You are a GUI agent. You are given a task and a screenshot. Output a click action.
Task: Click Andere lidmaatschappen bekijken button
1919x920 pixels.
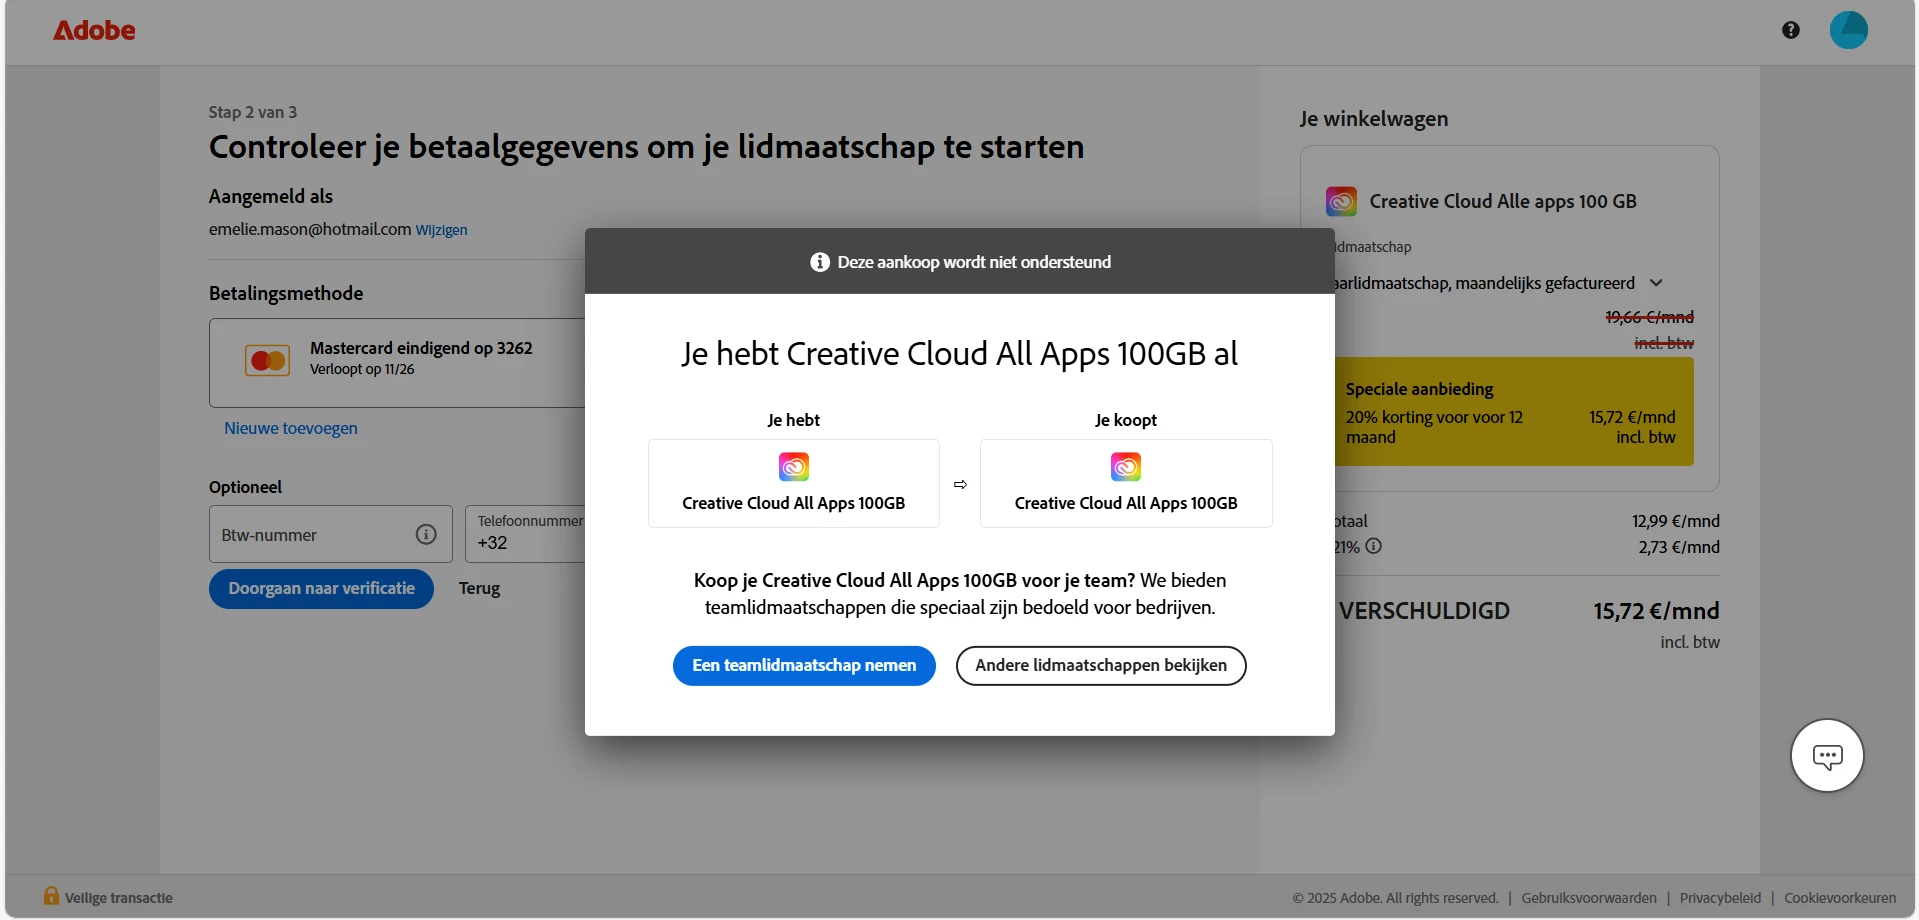pos(1101,666)
